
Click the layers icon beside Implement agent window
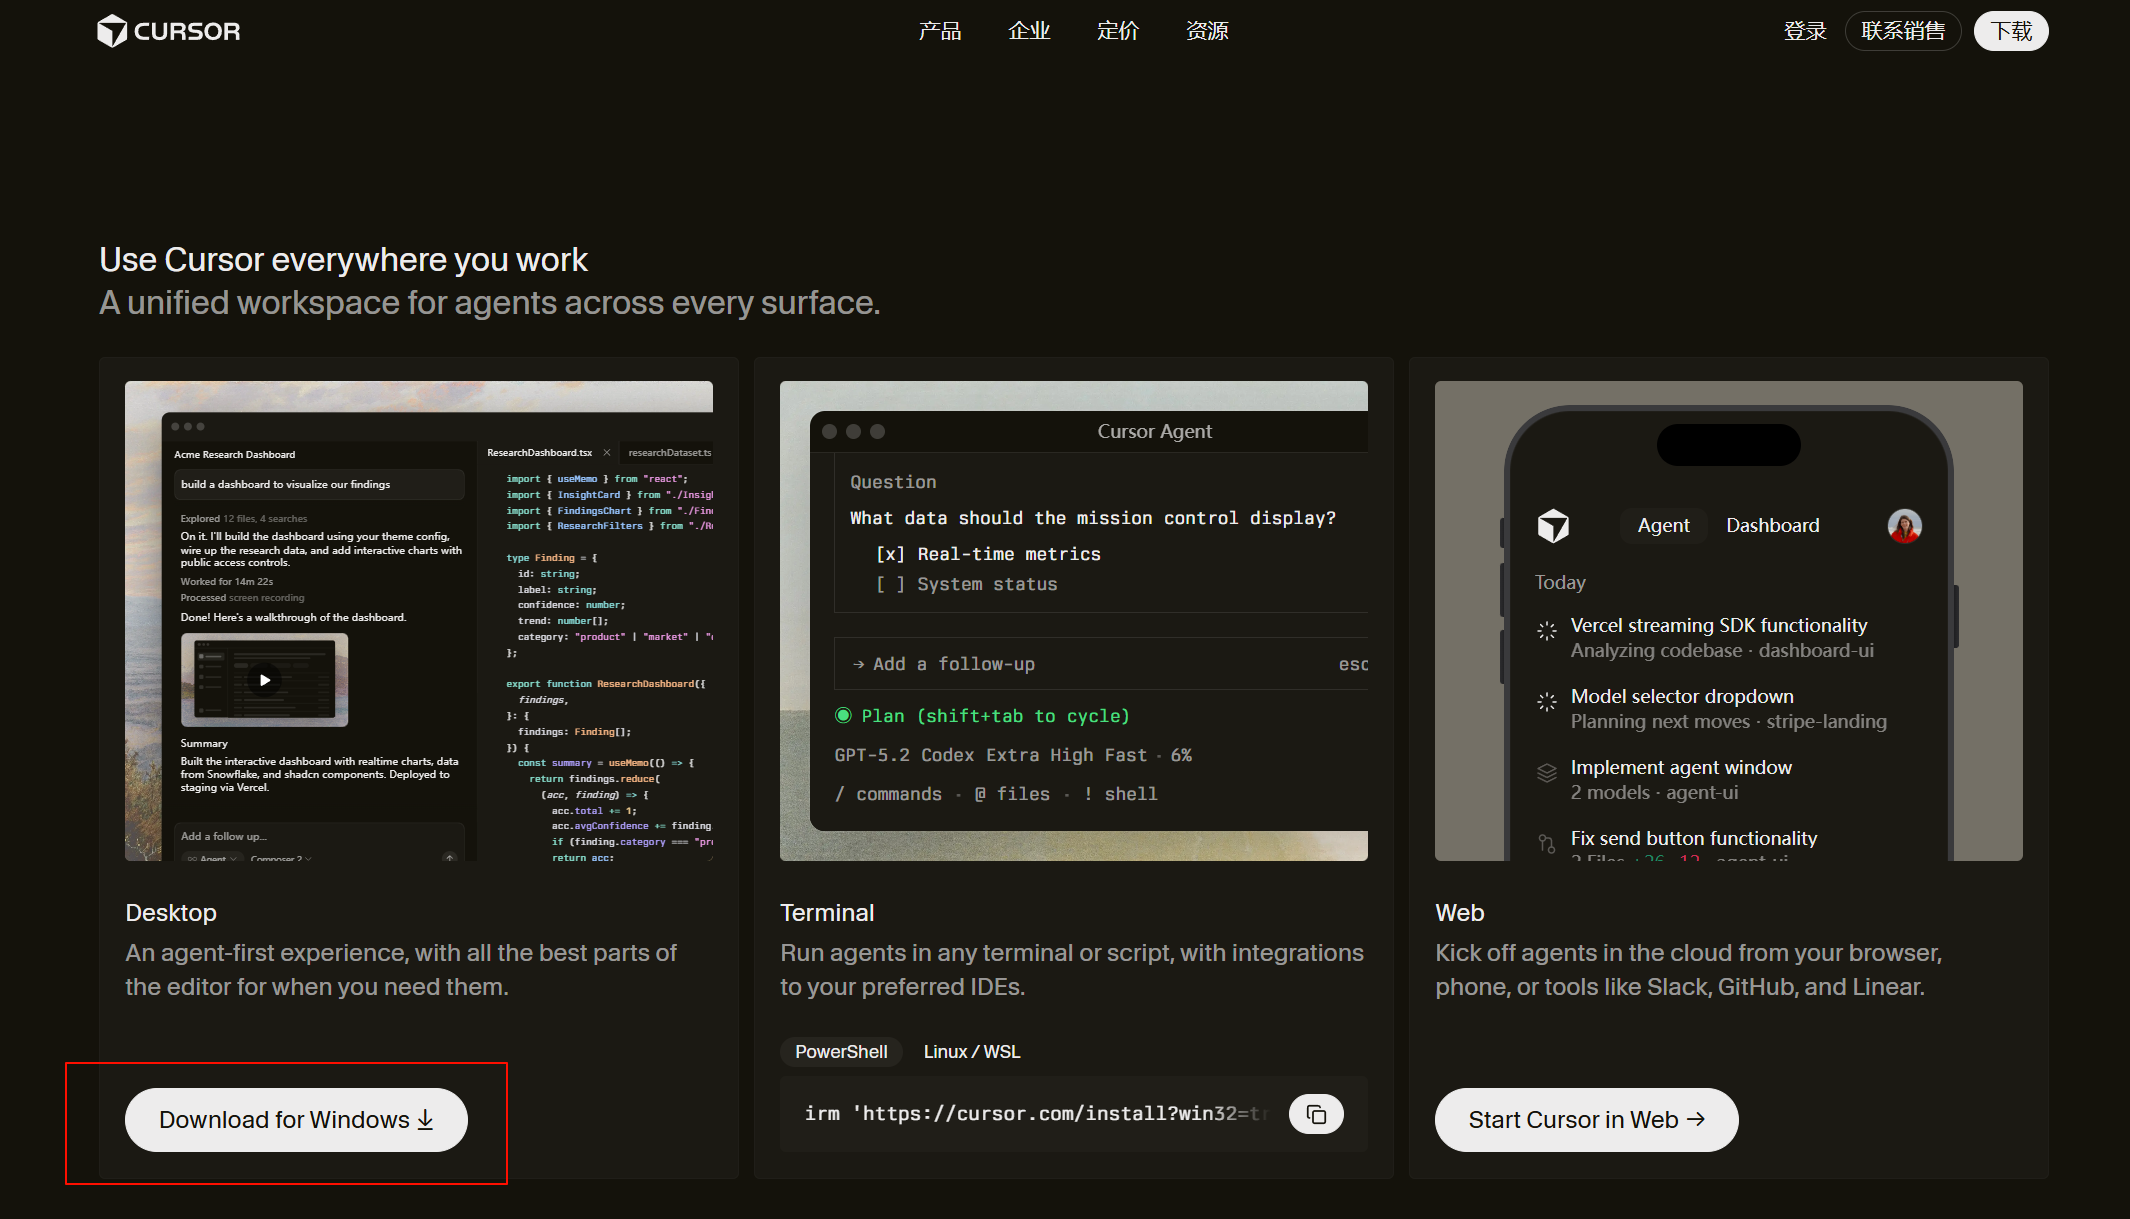pos(1547,773)
